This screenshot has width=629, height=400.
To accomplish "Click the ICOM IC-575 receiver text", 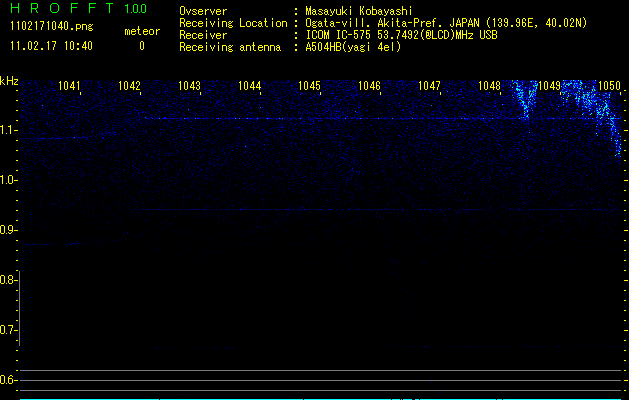I will pyautogui.click(x=401, y=35).
